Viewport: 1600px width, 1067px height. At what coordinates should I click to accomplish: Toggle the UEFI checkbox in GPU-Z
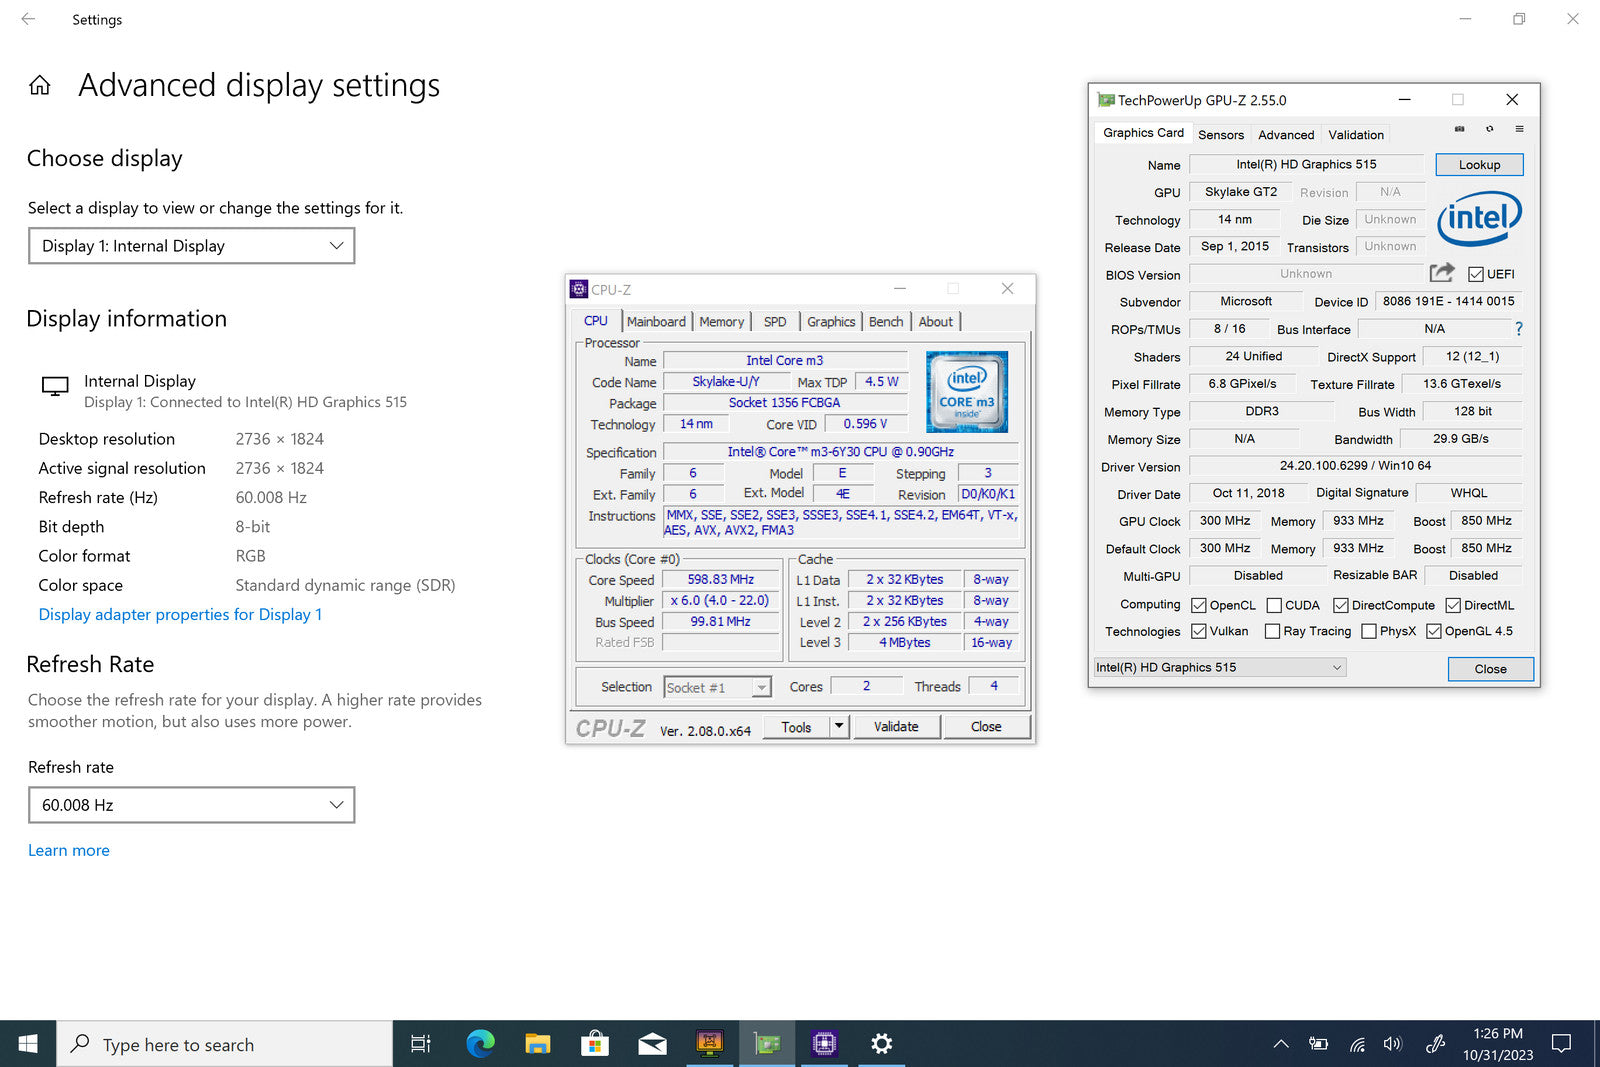1475,274
